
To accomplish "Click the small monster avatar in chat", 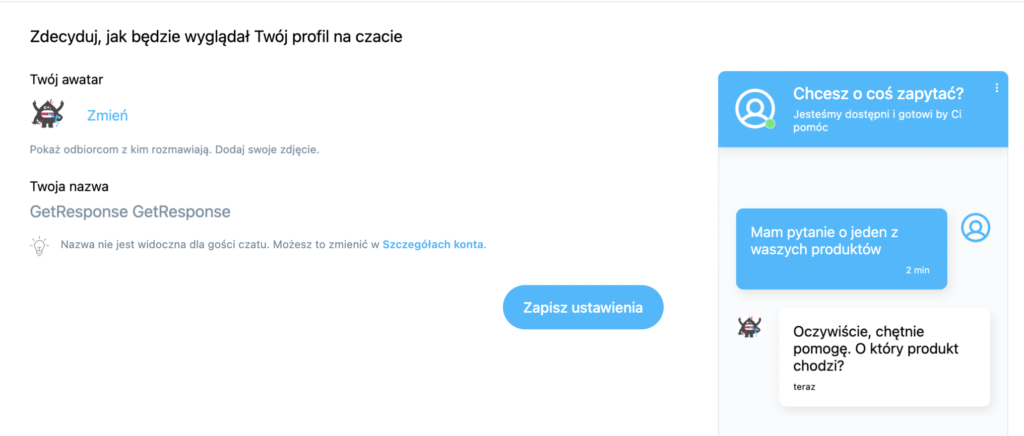I will pyautogui.click(x=749, y=326).
